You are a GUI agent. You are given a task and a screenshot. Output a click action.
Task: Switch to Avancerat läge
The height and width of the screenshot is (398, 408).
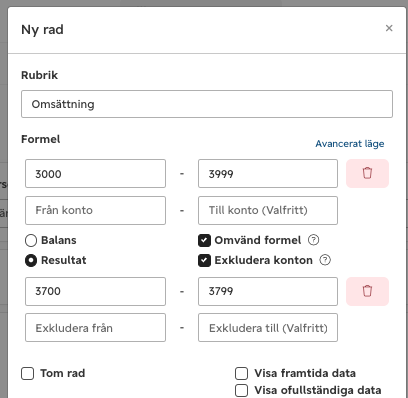(350, 144)
